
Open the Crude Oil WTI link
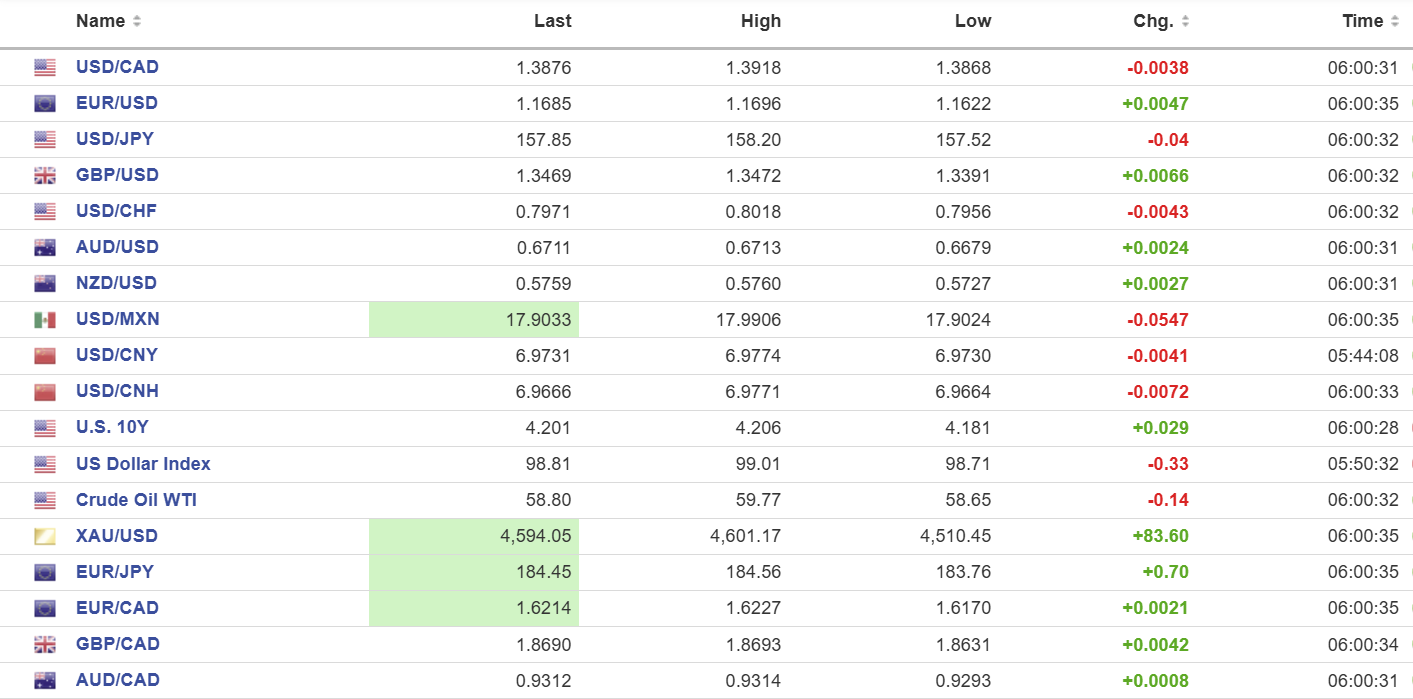[x=136, y=500]
